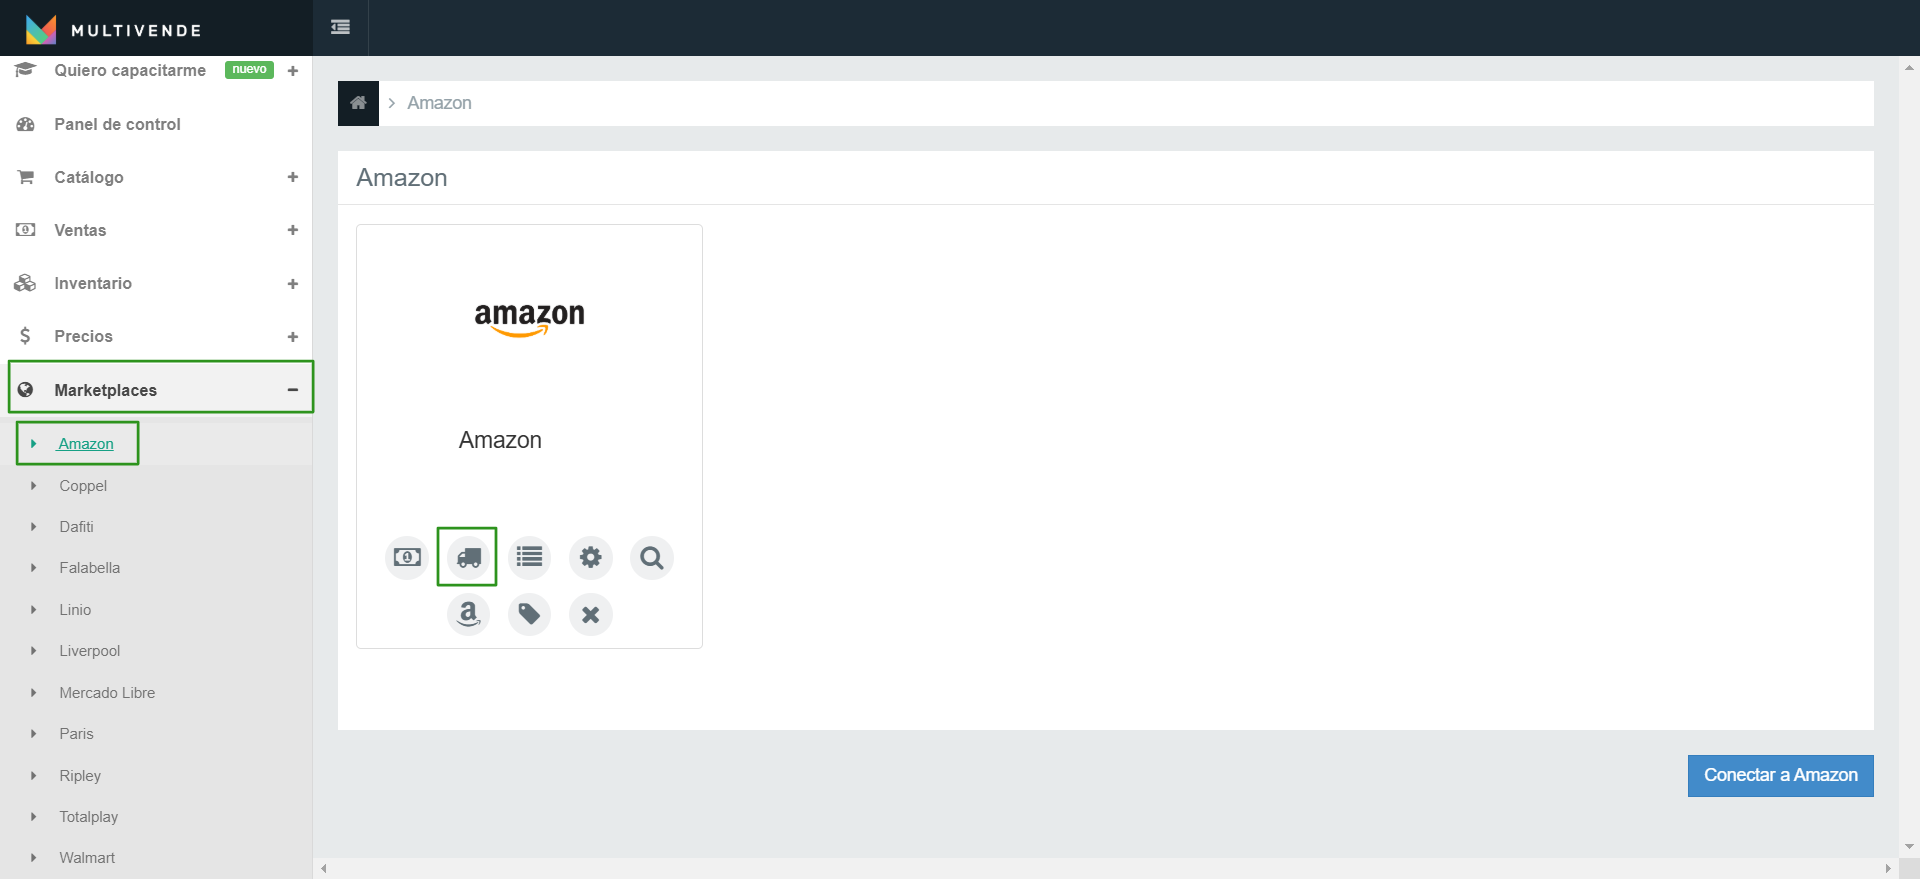This screenshot has height=879, width=1920.
Task: Click the money bill icon on Amazon card
Action: (407, 557)
